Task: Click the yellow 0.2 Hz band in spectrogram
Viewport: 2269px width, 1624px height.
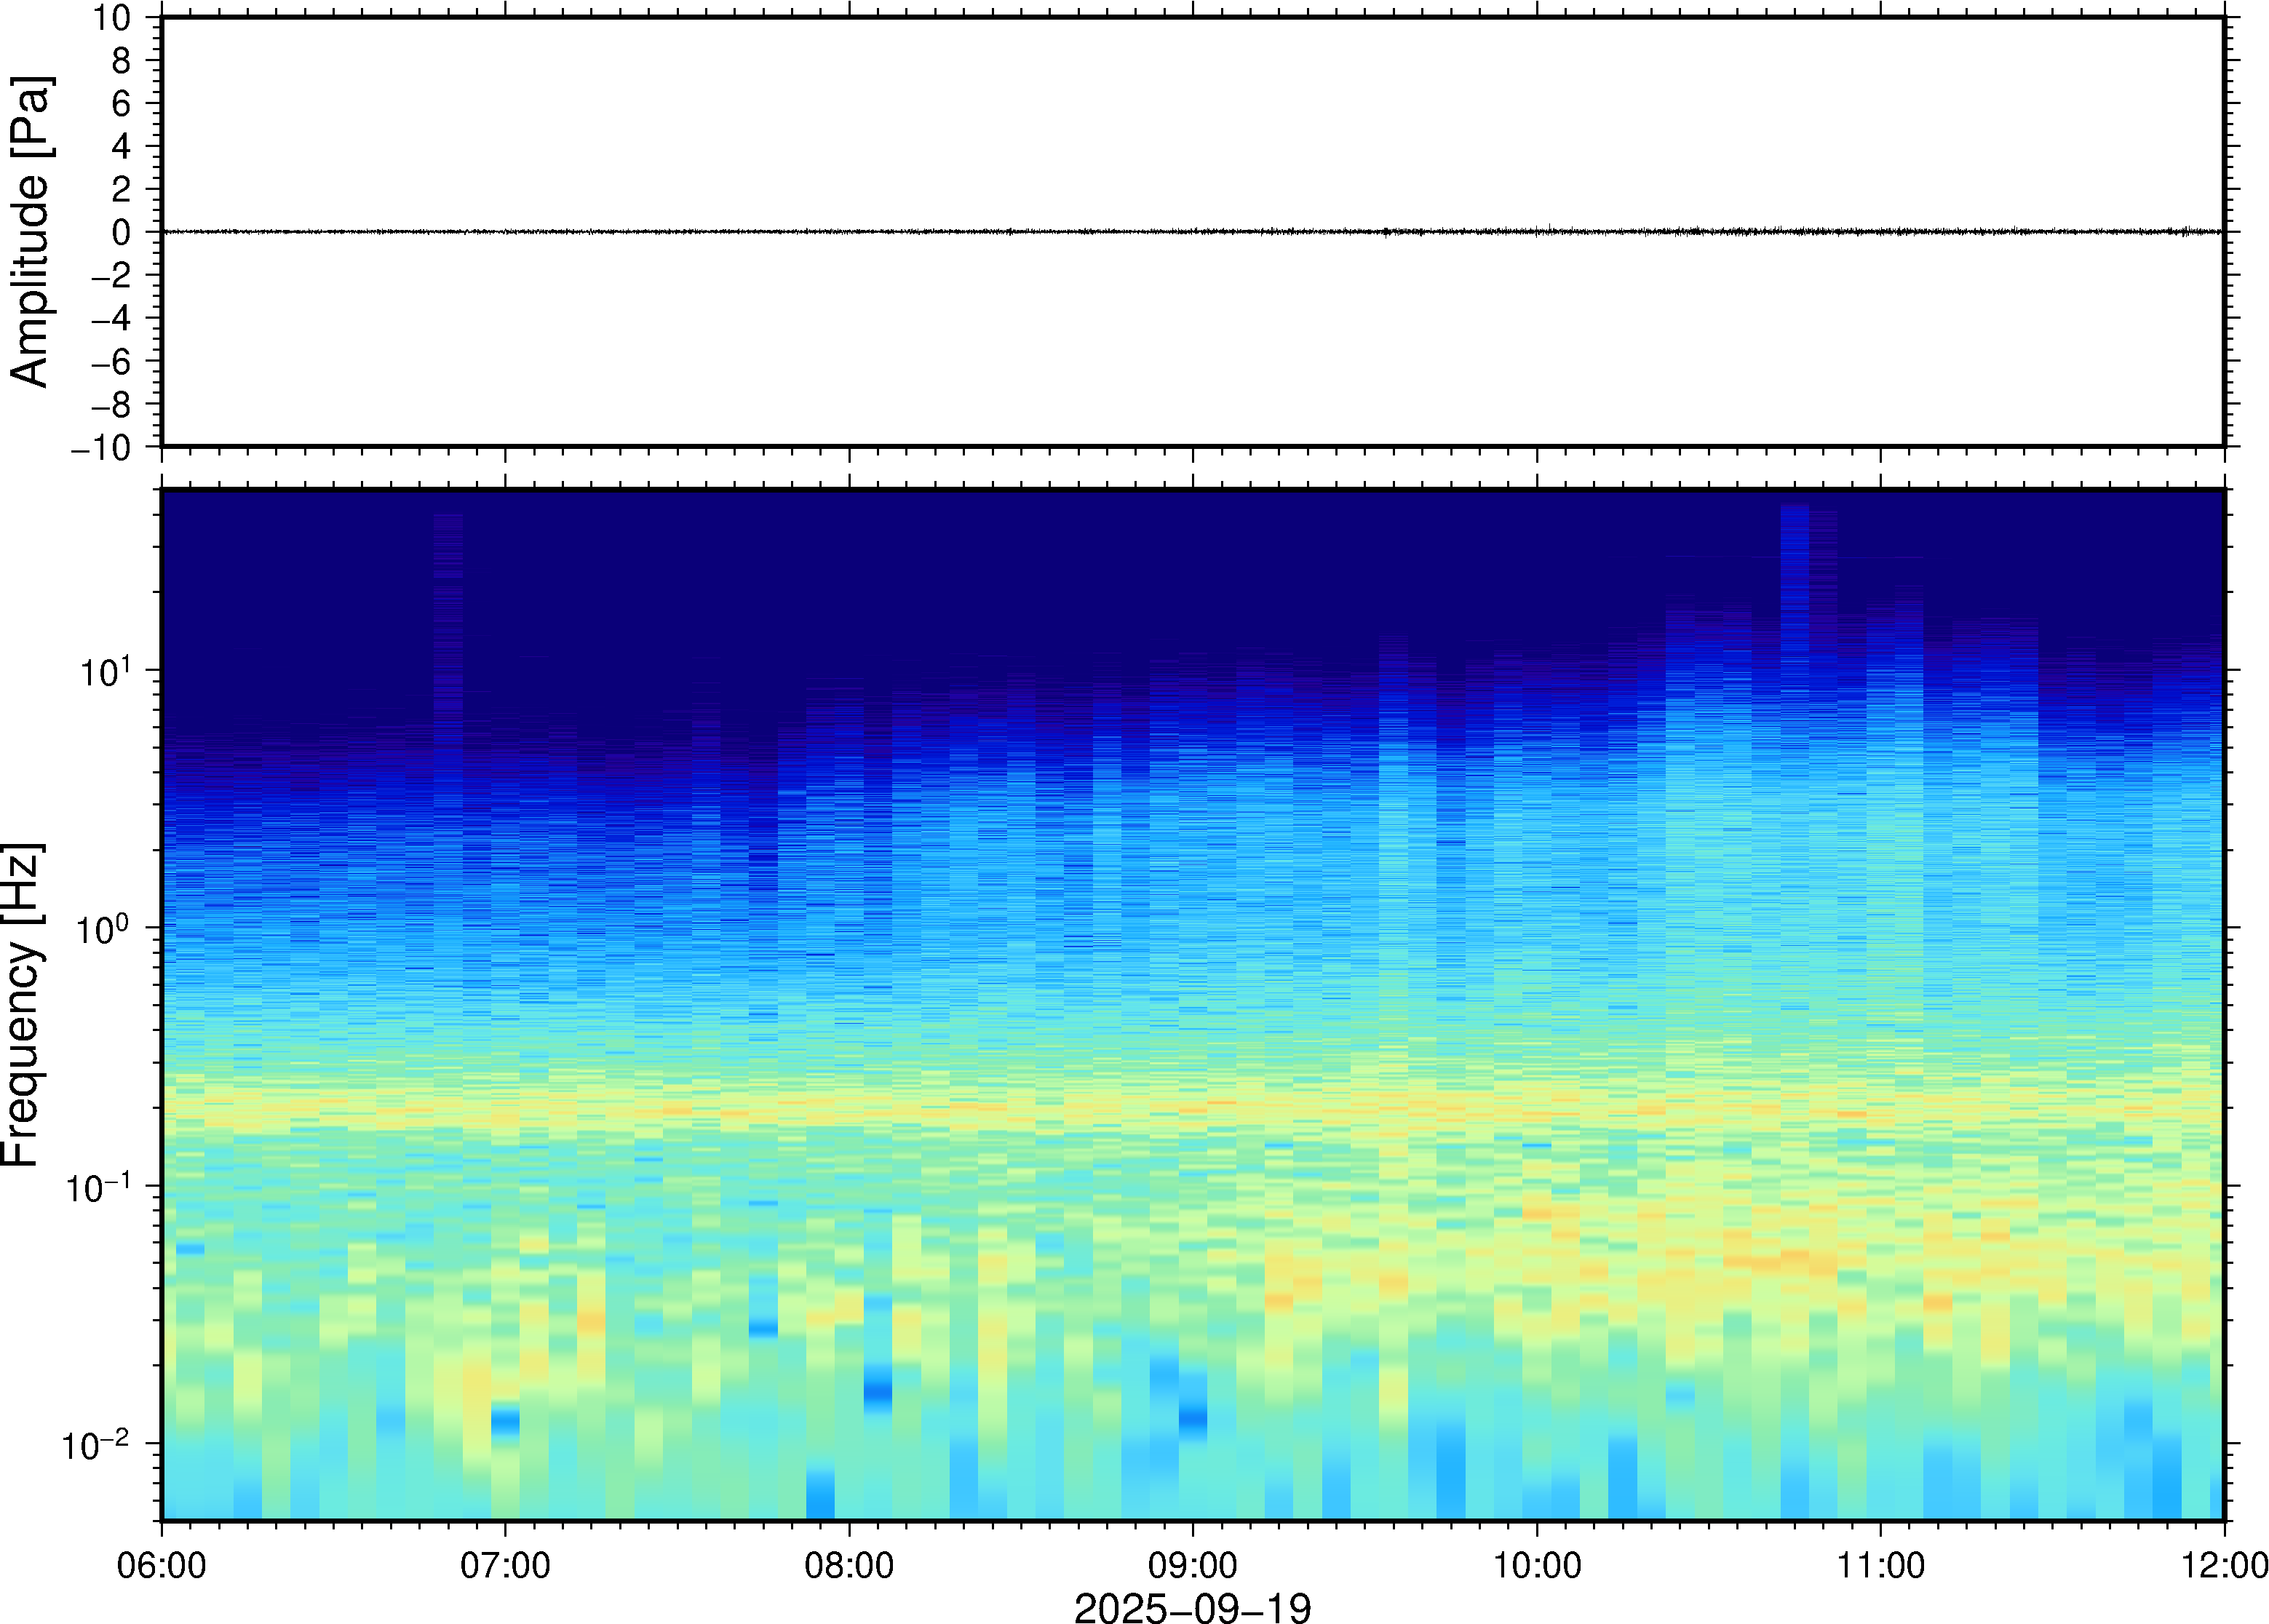Action: [x=1192, y=1107]
